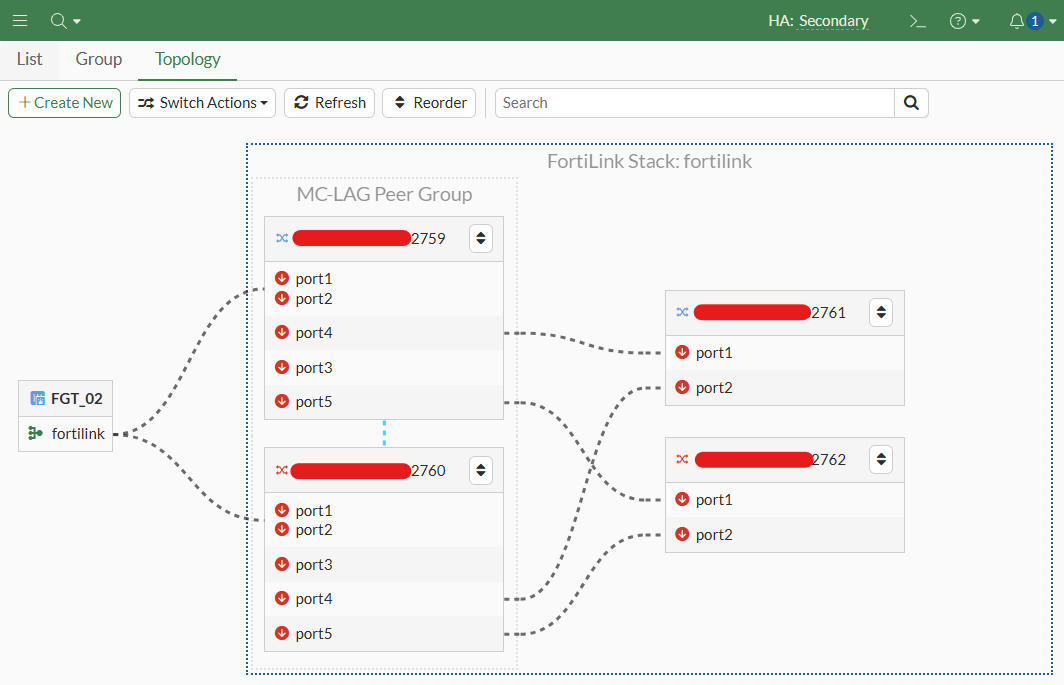The height and width of the screenshot is (685, 1064).
Task: Switch to the Group tab
Action: click(x=98, y=59)
